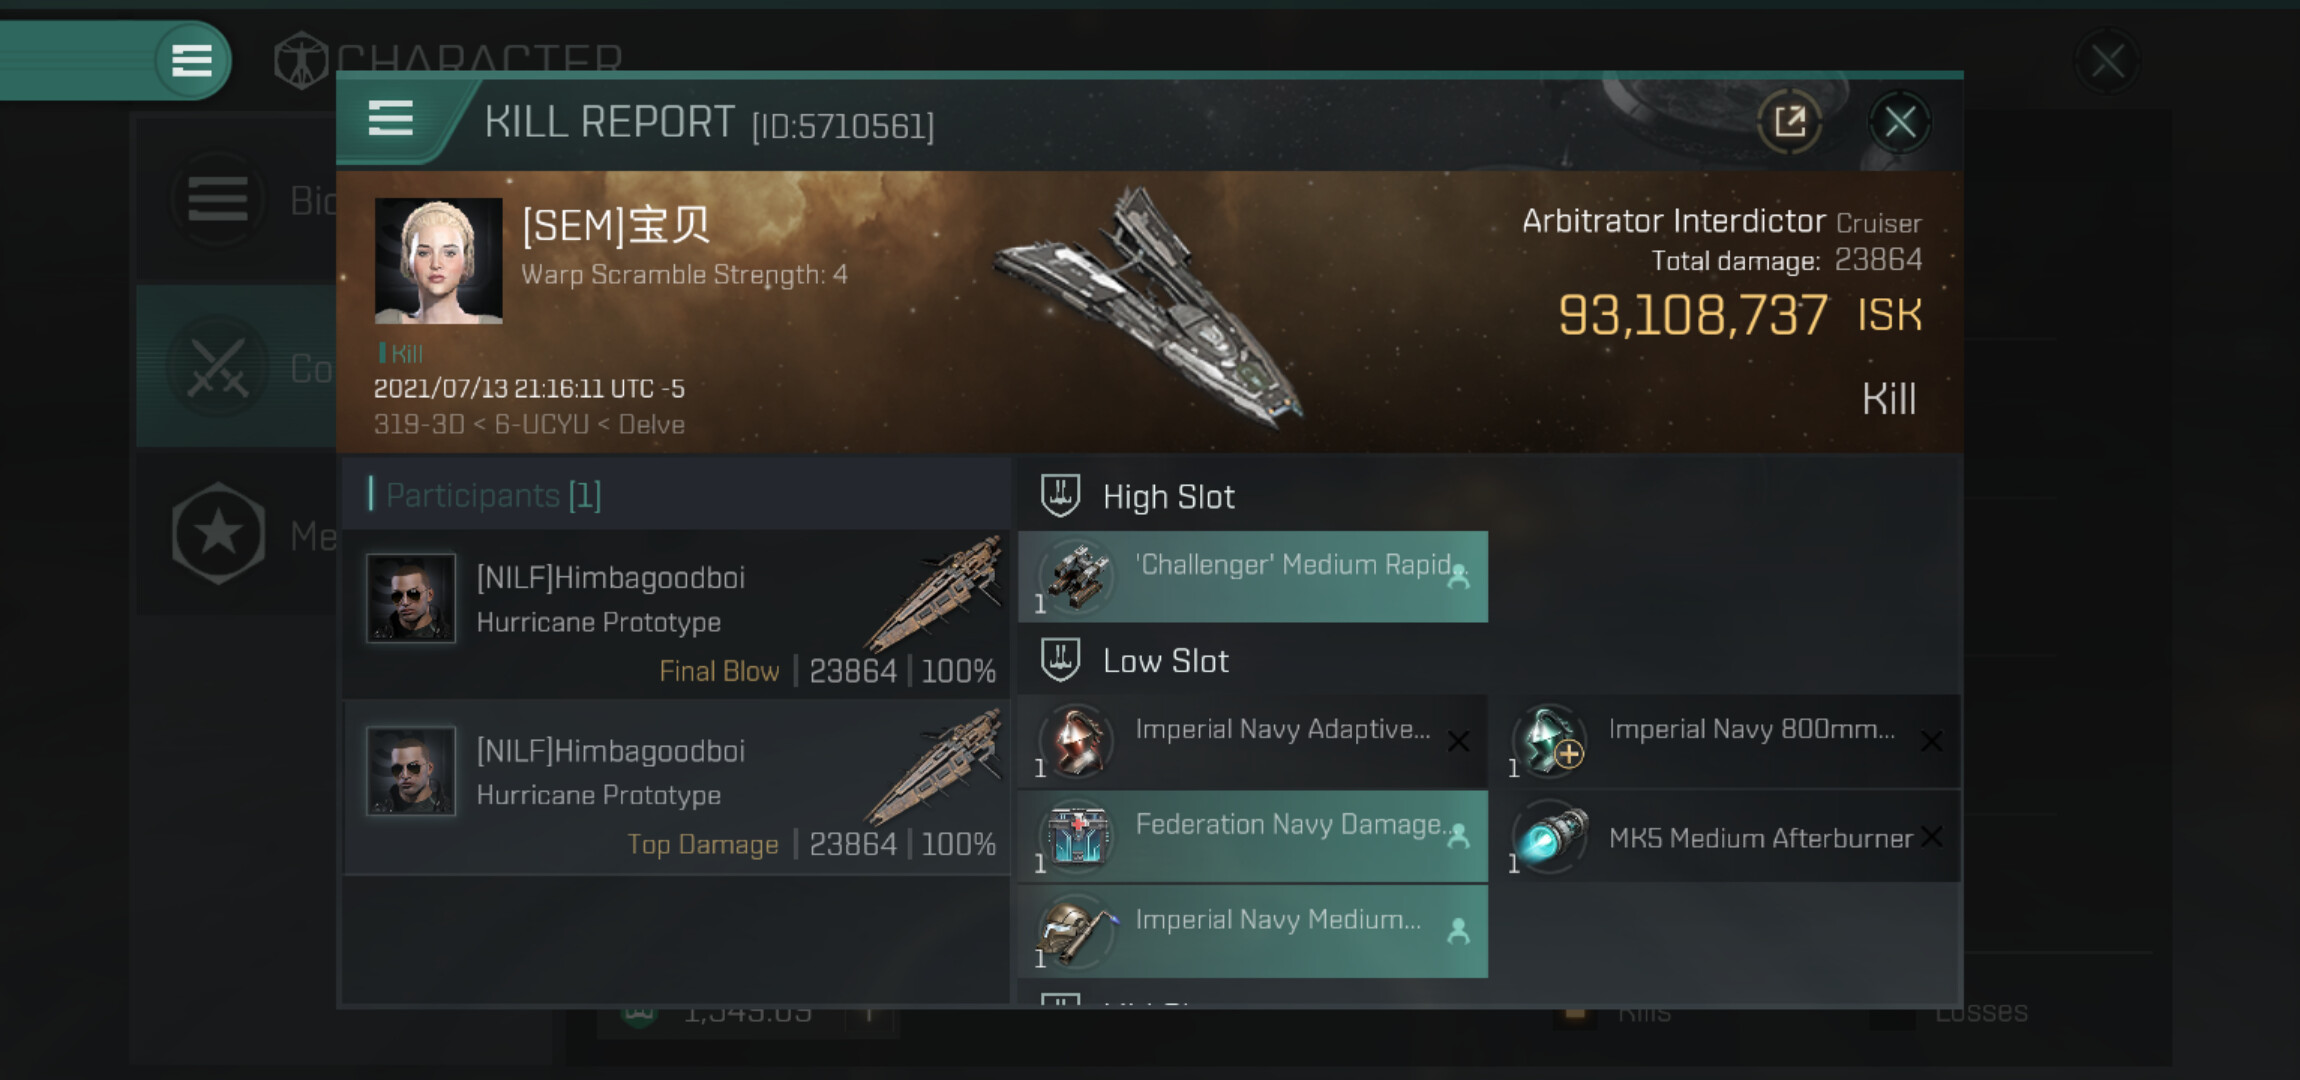This screenshot has width=2300, height=1080.
Task: Click the victim character portrait
Action: tap(438, 261)
